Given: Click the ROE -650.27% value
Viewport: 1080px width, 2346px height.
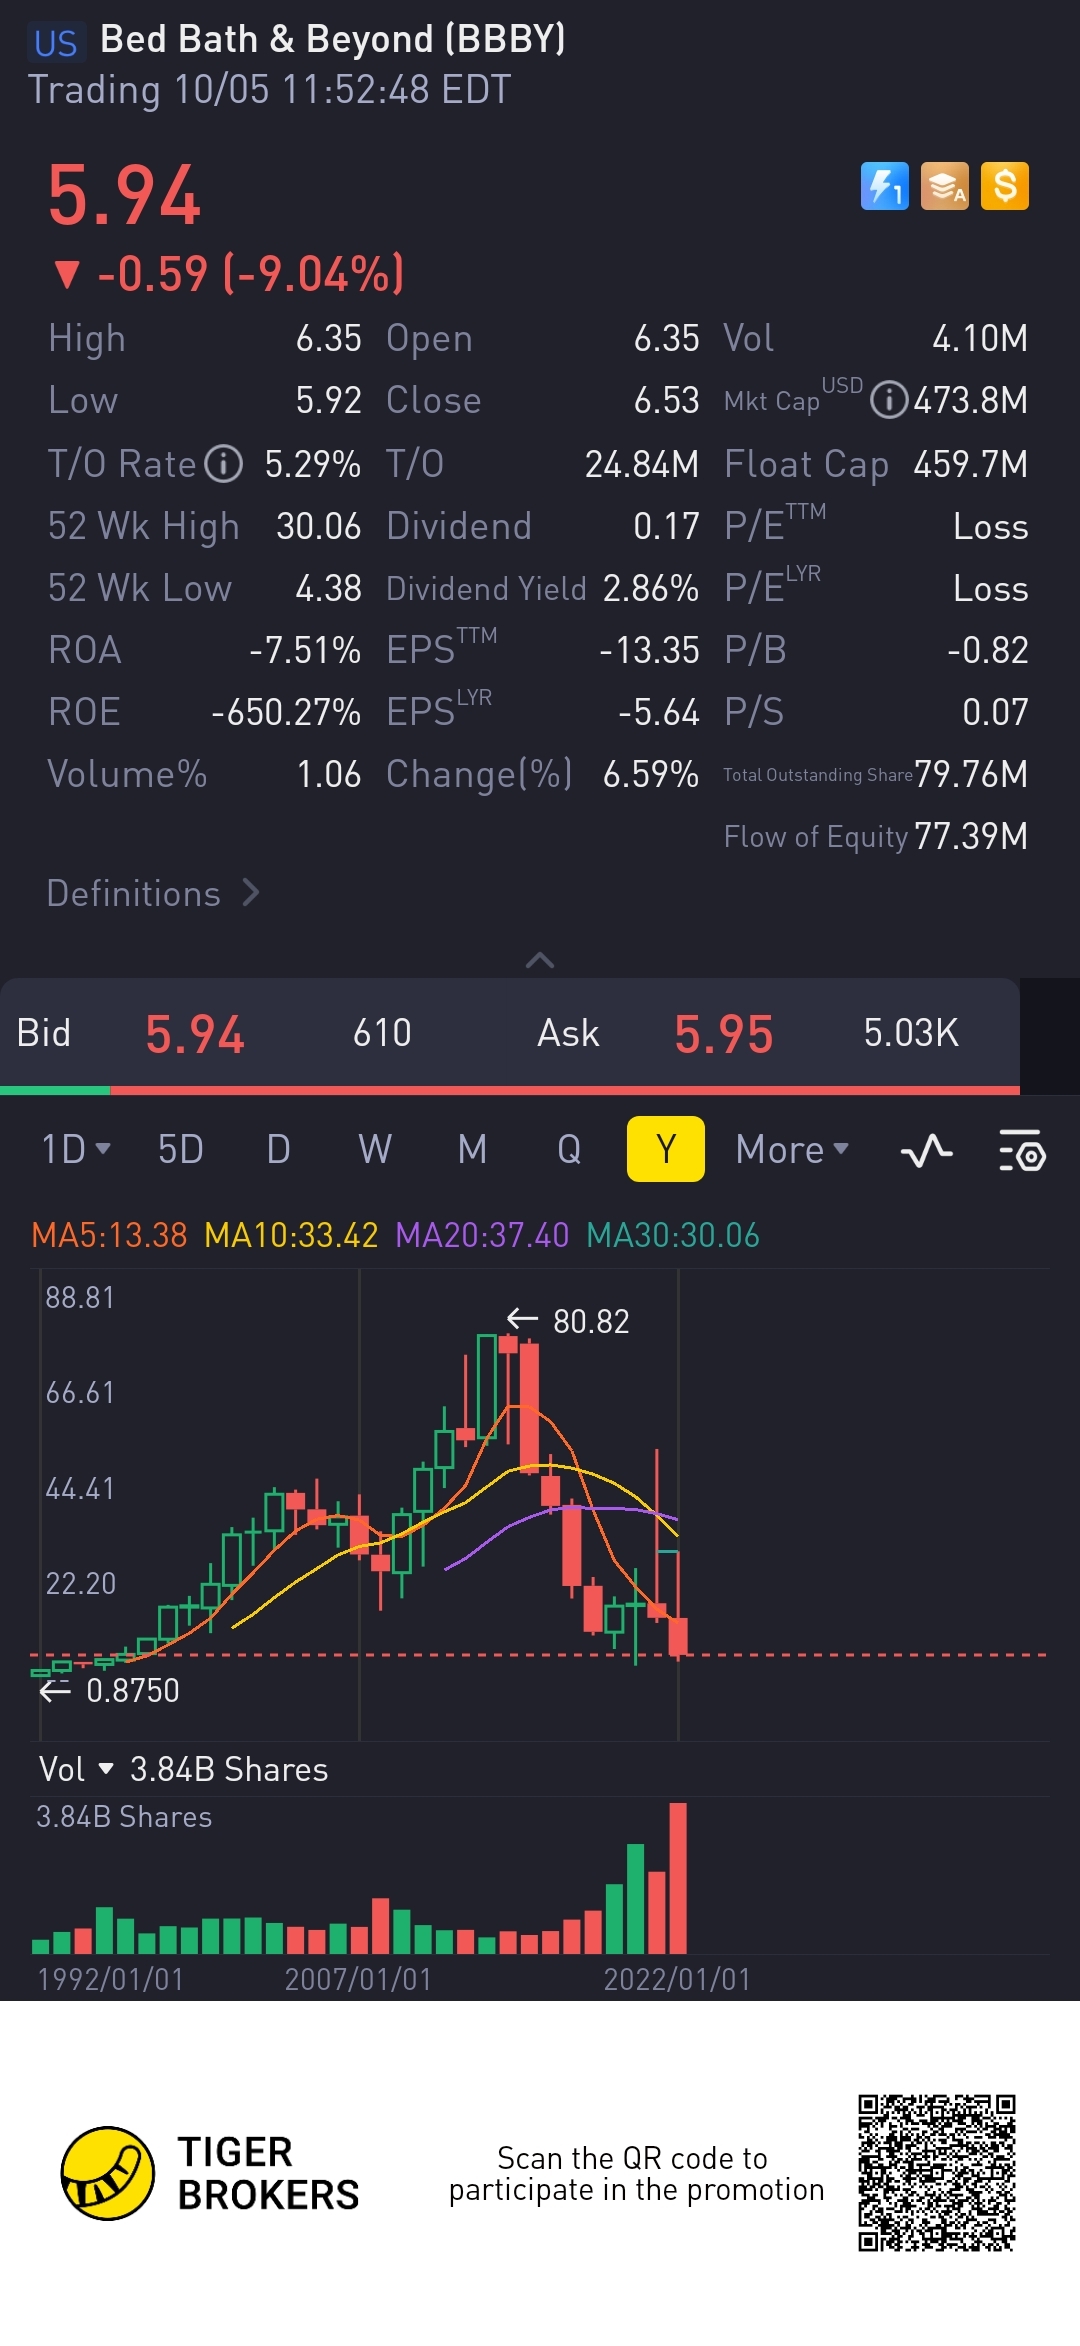Looking at the screenshot, I should 286,712.
